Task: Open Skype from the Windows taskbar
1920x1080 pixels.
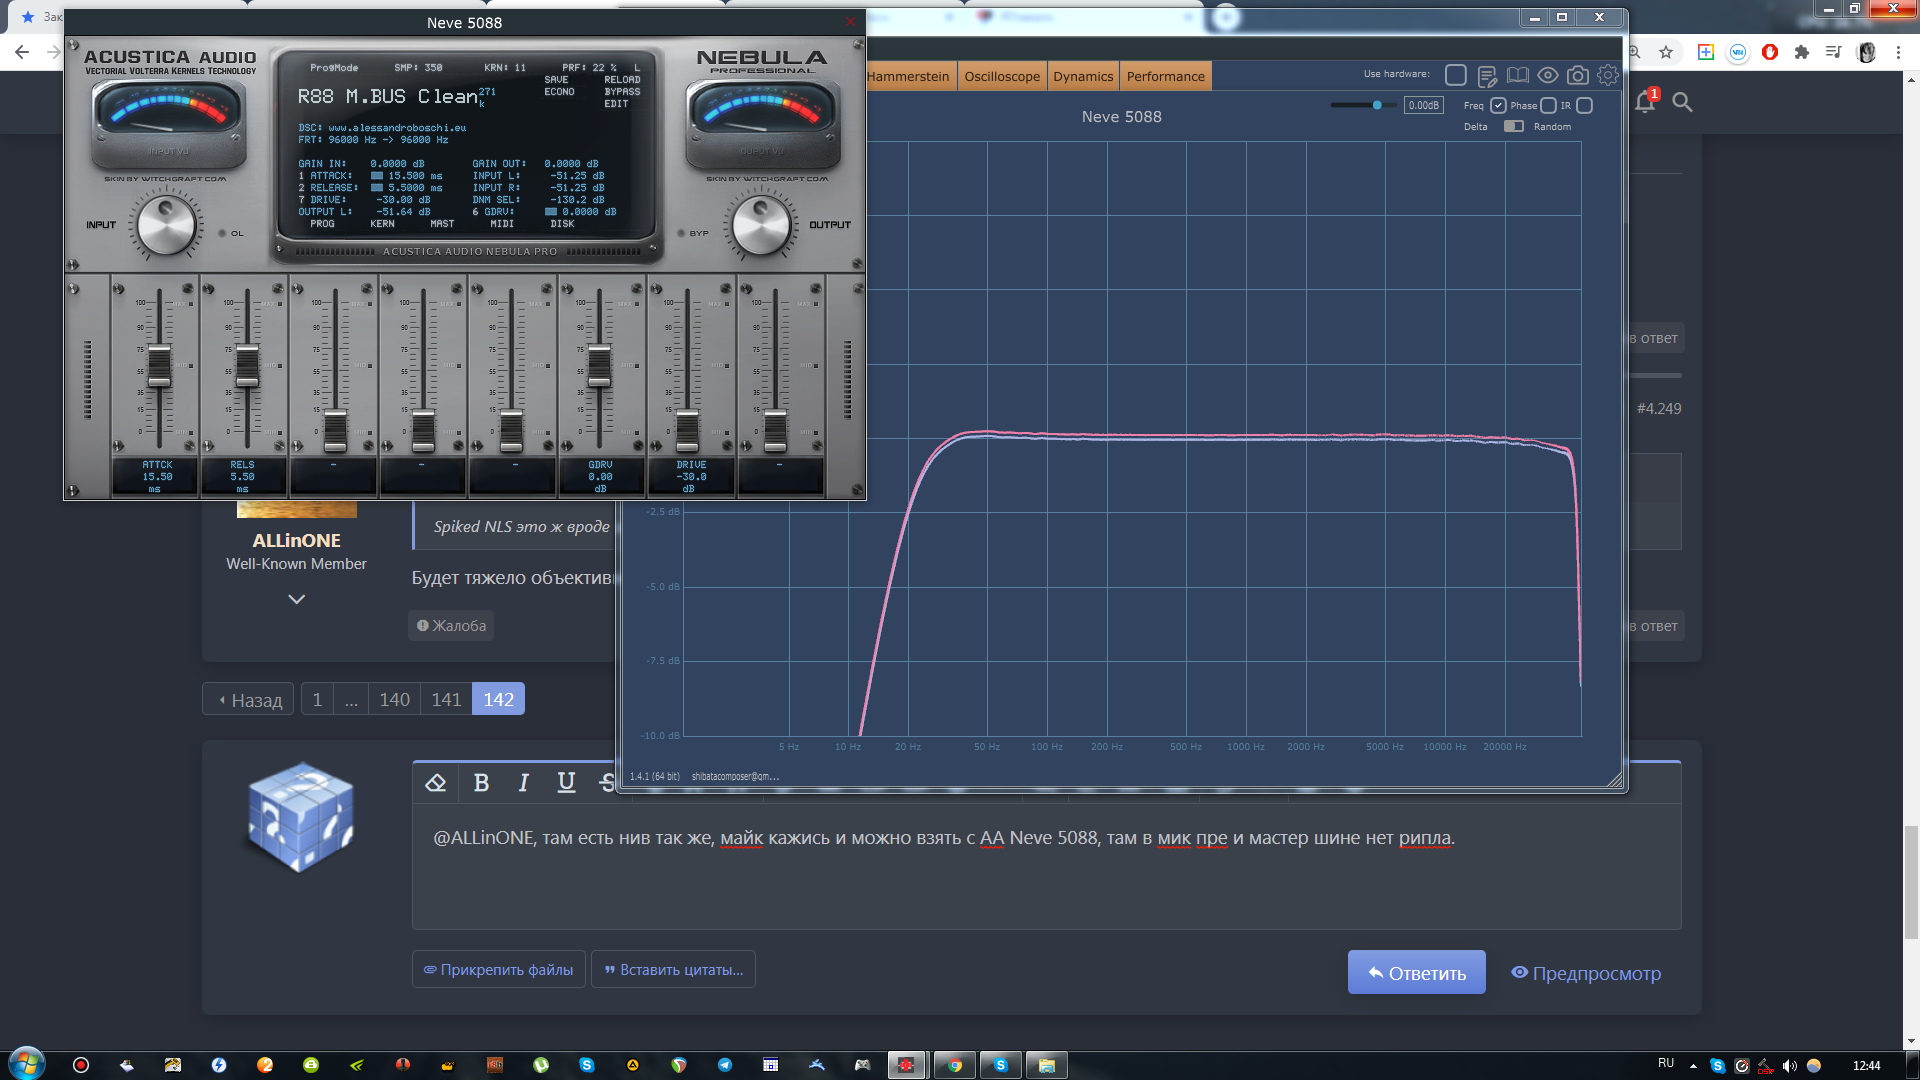Action: coord(1000,1065)
